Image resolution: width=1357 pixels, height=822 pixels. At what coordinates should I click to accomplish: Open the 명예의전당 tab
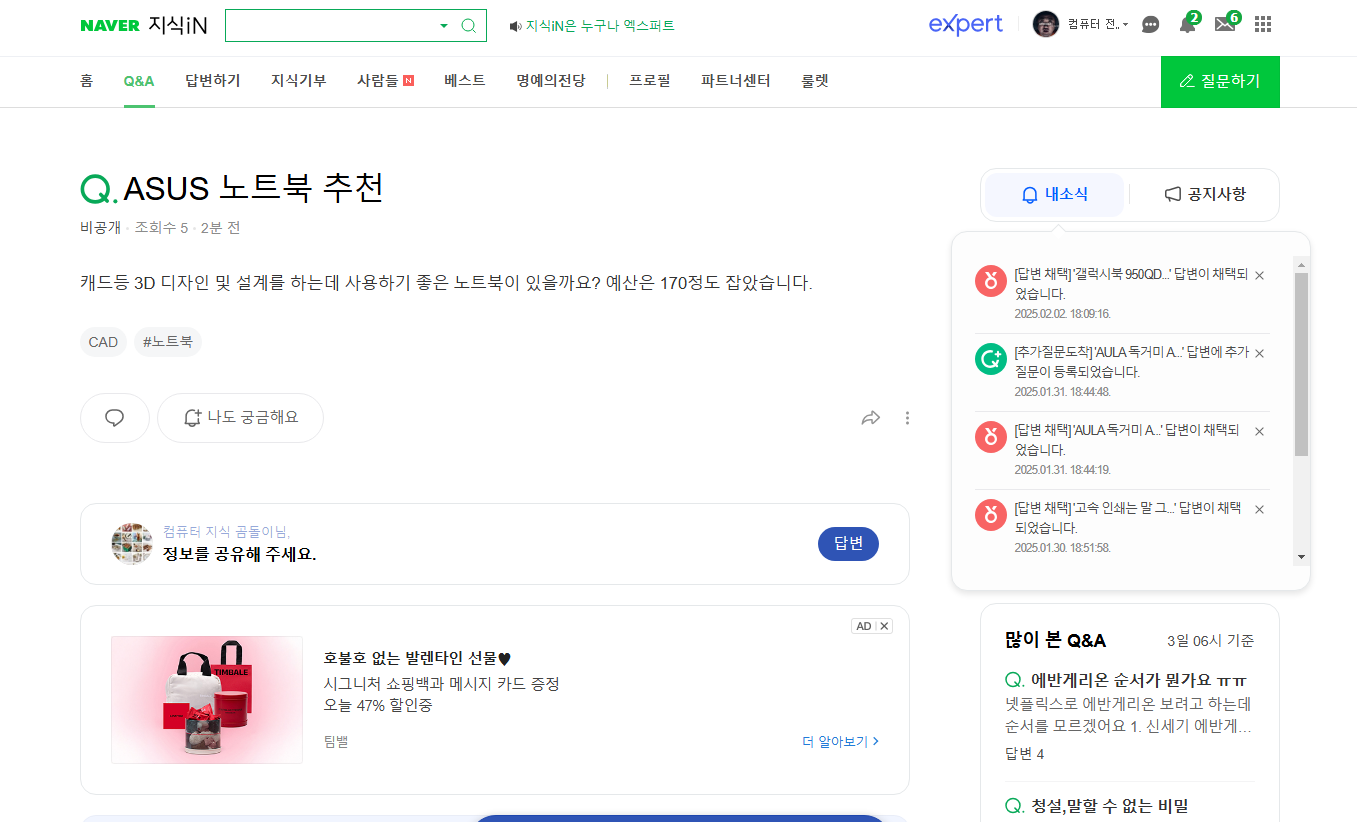pos(551,81)
